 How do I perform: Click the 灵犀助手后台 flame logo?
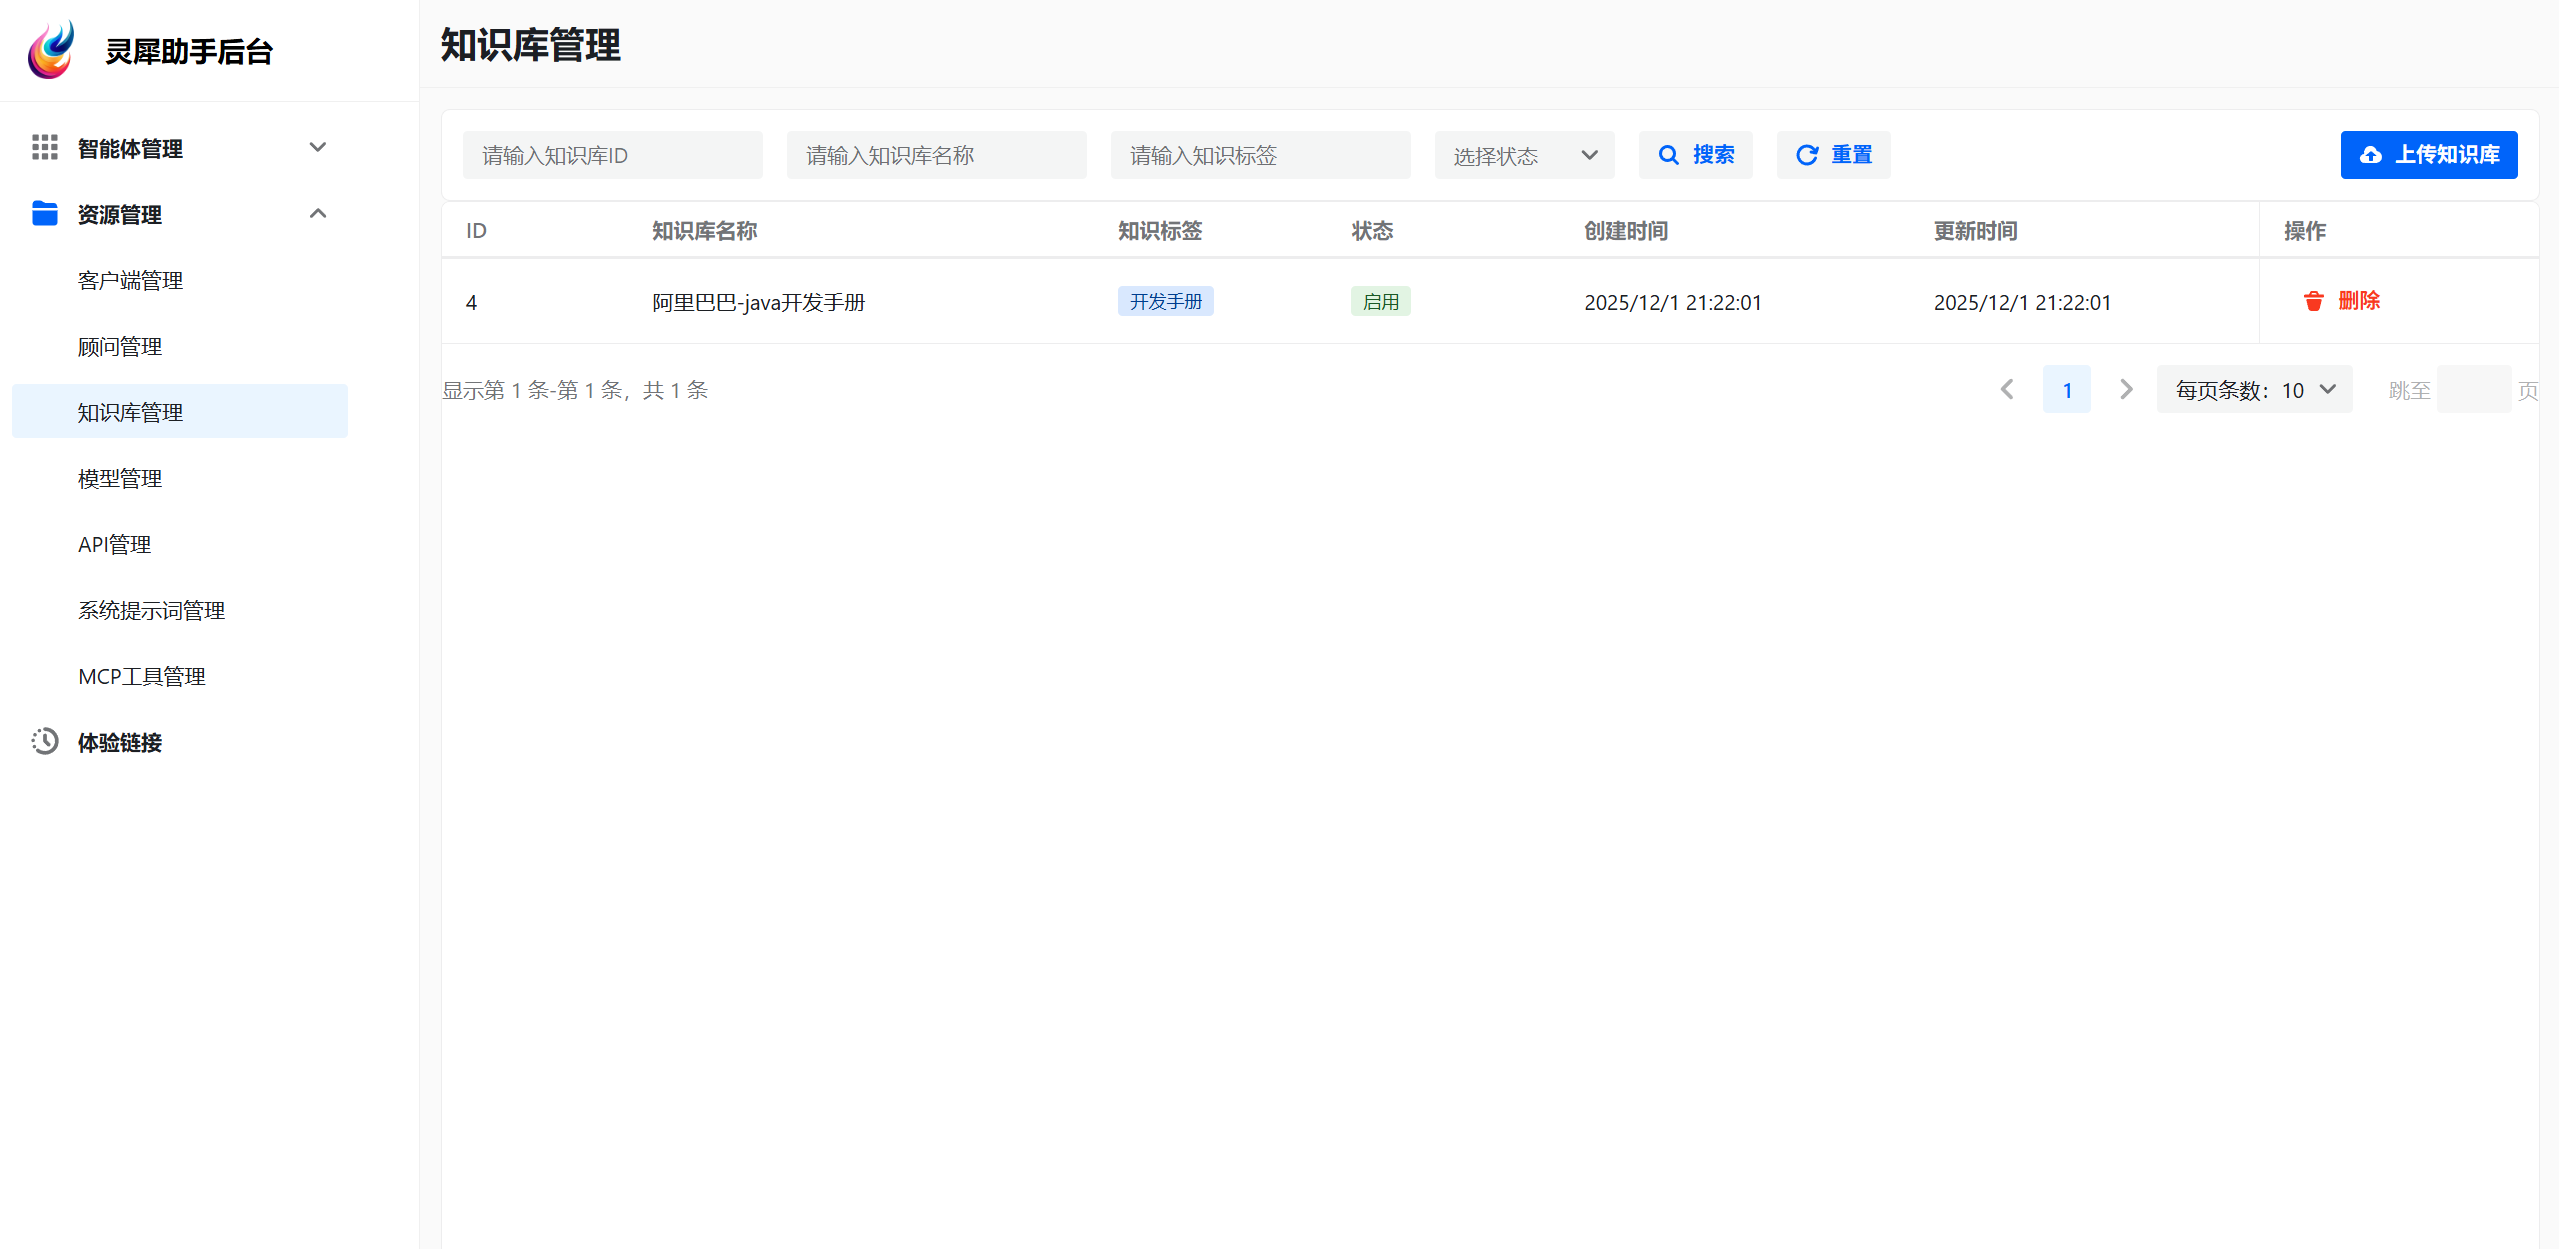tap(51, 50)
